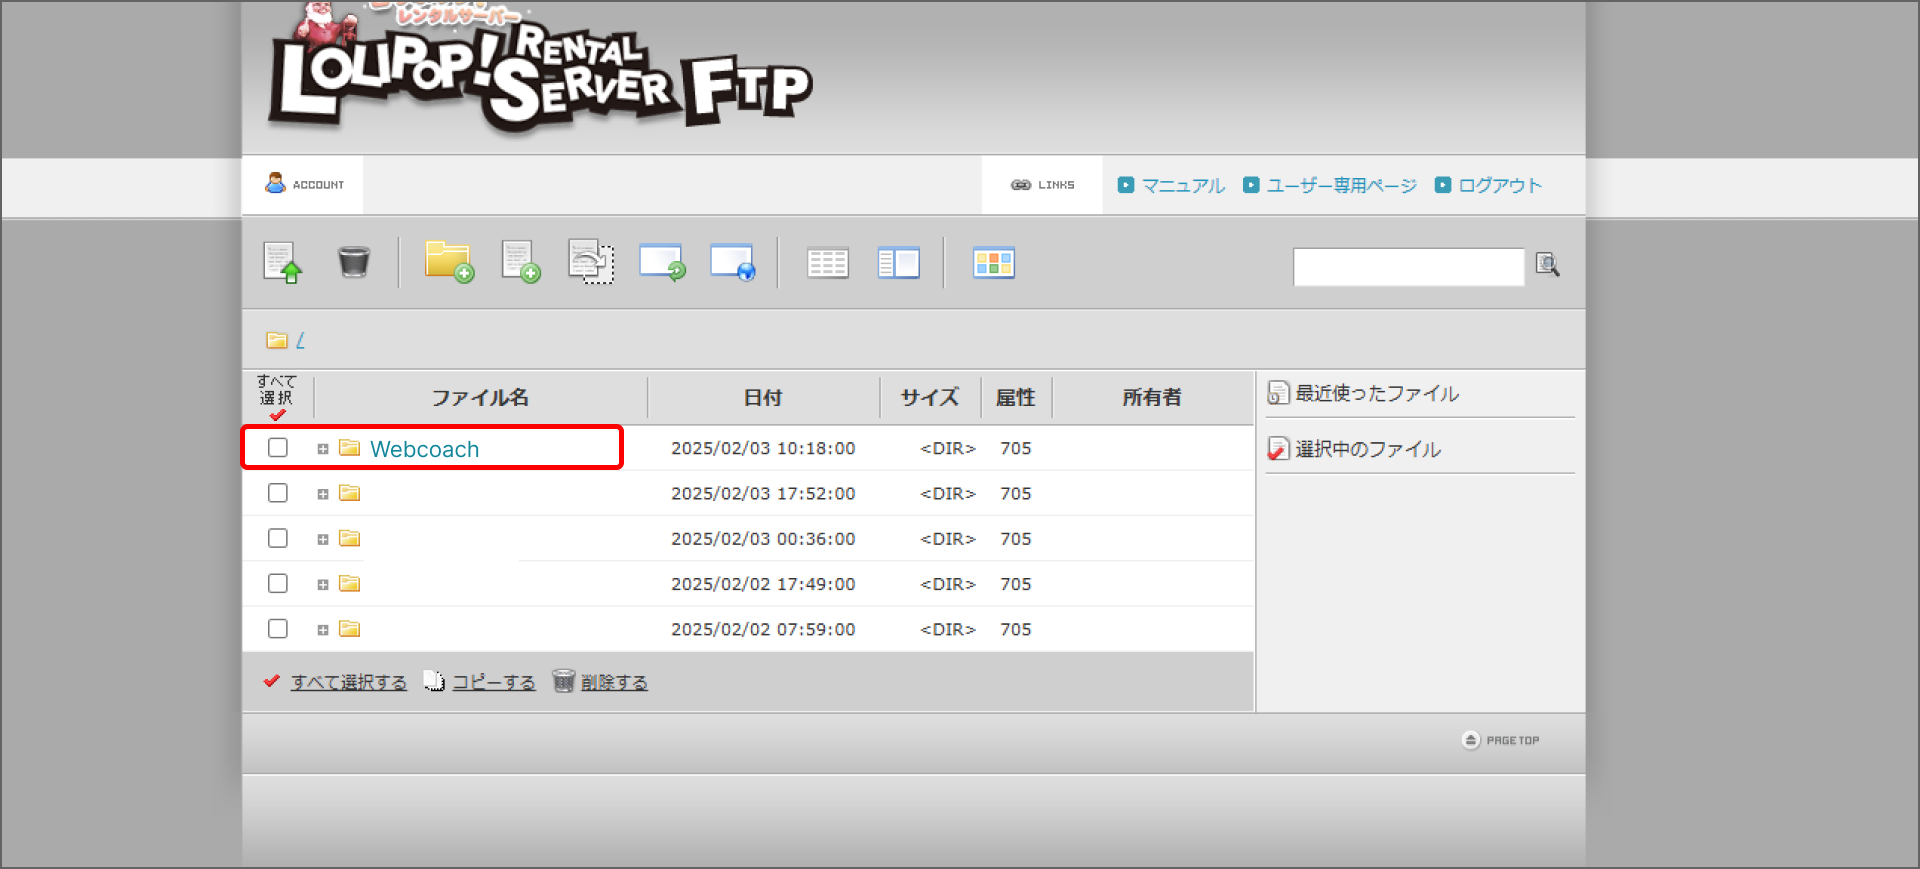Viewport: 1920px width, 869px height.
Task: Click folder icon in 17:49:00 row
Action: tap(349, 583)
